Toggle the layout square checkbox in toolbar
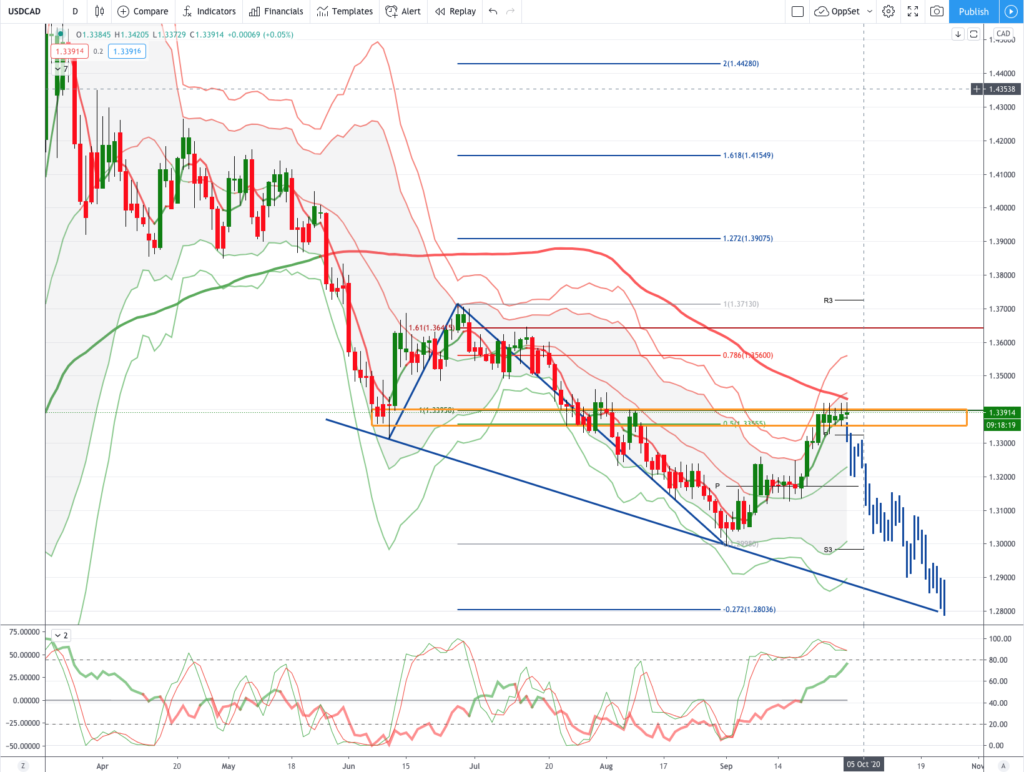The image size is (1024, 772). pyautogui.click(x=797, y=12)
